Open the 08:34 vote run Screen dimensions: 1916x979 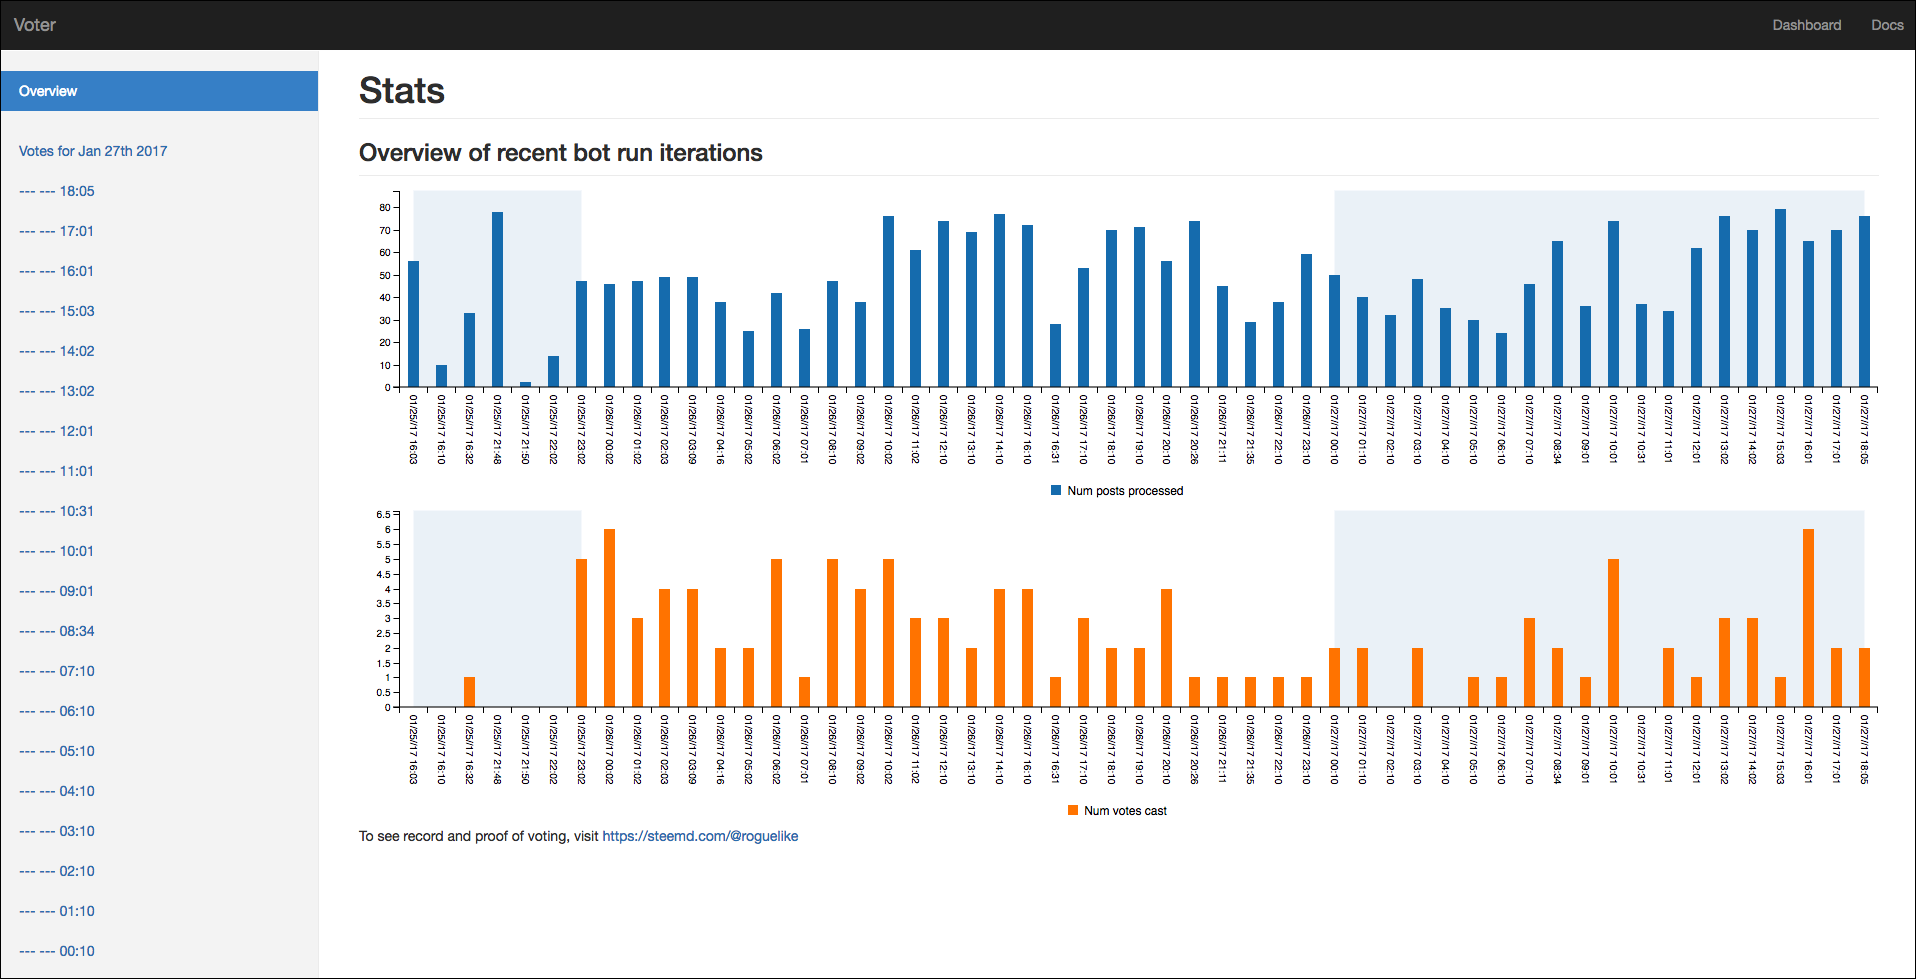pyautogui.click(x=57, y=631)
